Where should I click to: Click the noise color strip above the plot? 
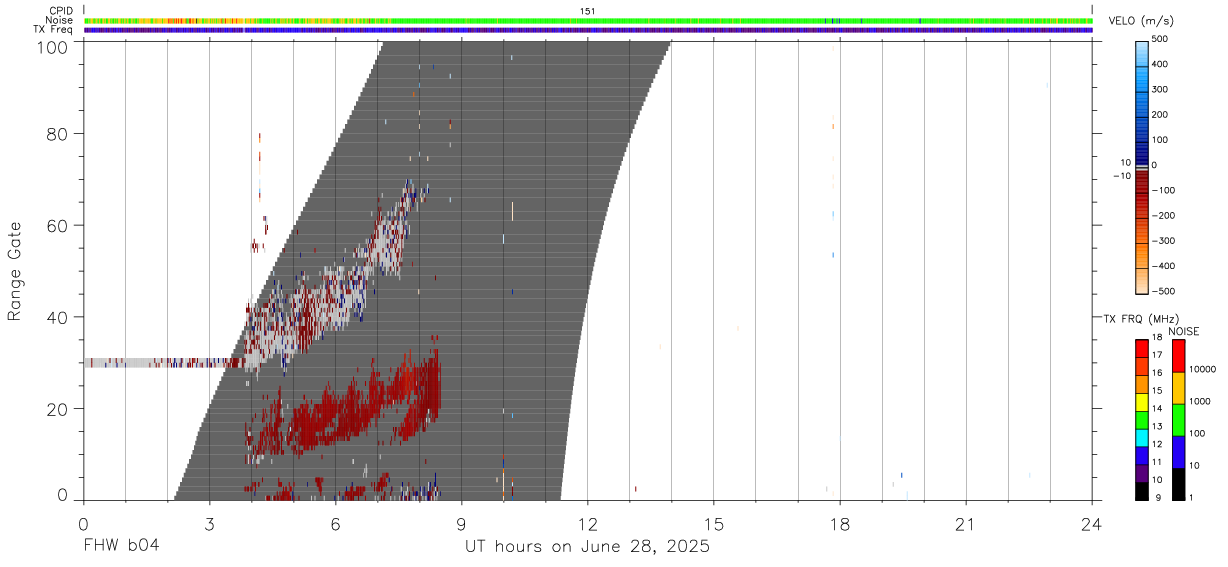point(588,20)
